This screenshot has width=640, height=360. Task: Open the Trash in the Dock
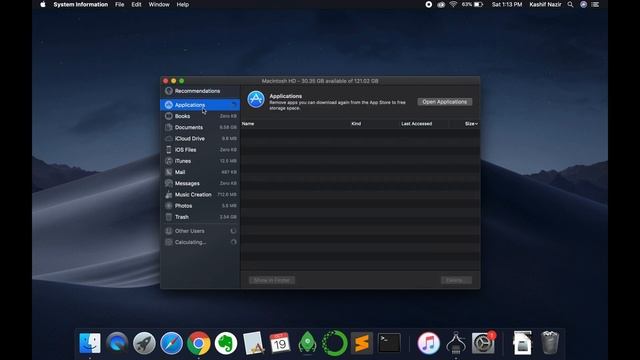[x=550, y=343]
